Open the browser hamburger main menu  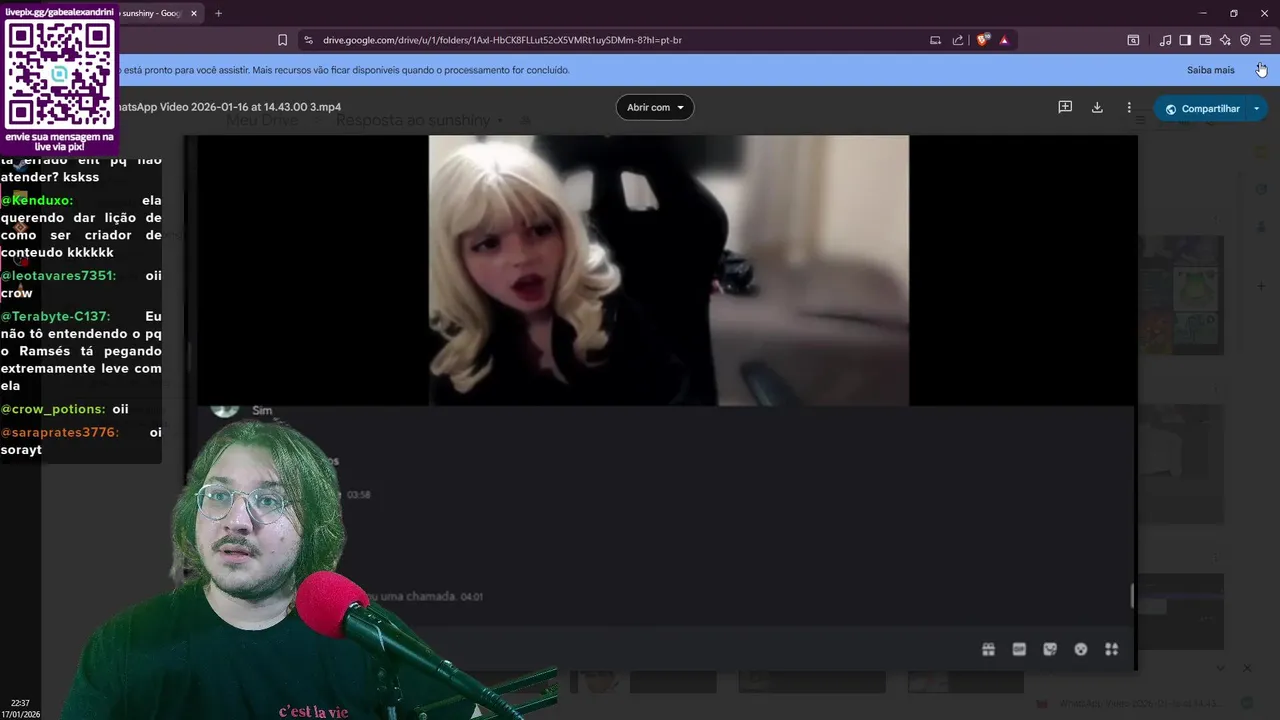[1265, 40]
